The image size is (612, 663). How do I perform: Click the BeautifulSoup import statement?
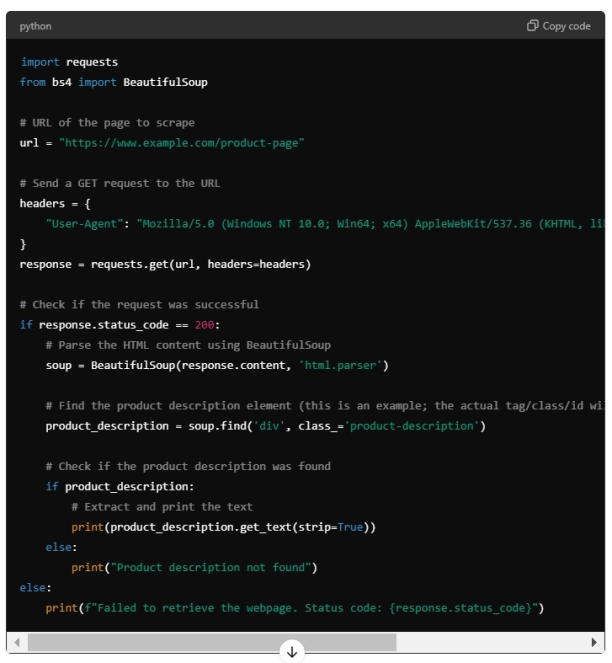[x=113, y=82]
